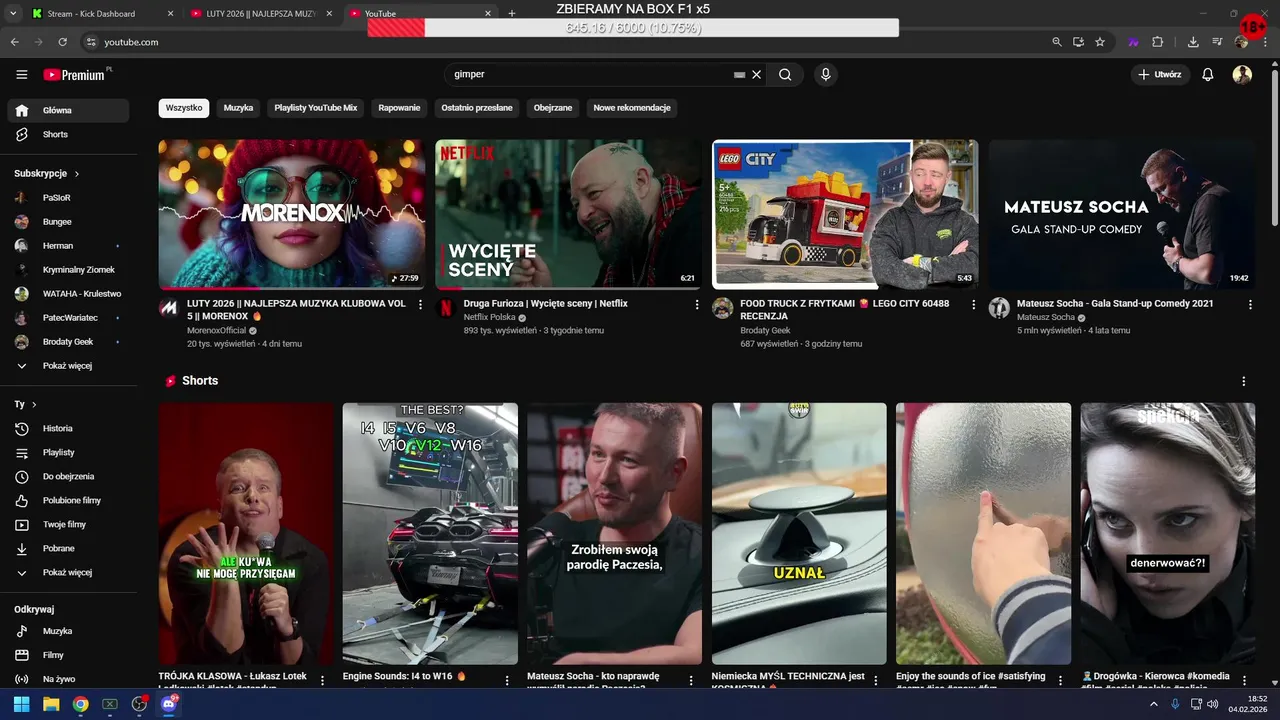Open Brodaty Geek channel in sidebar

68,342
